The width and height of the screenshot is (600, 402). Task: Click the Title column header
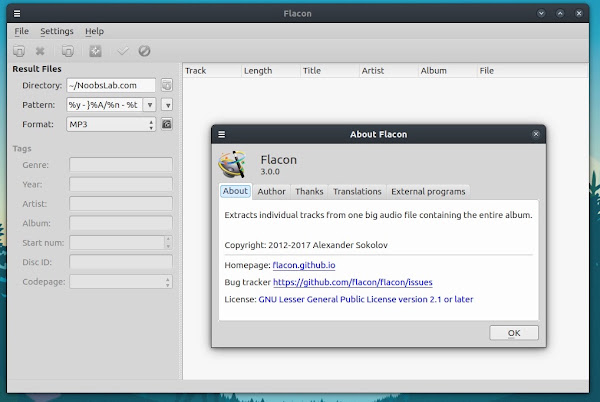[330, 71]
